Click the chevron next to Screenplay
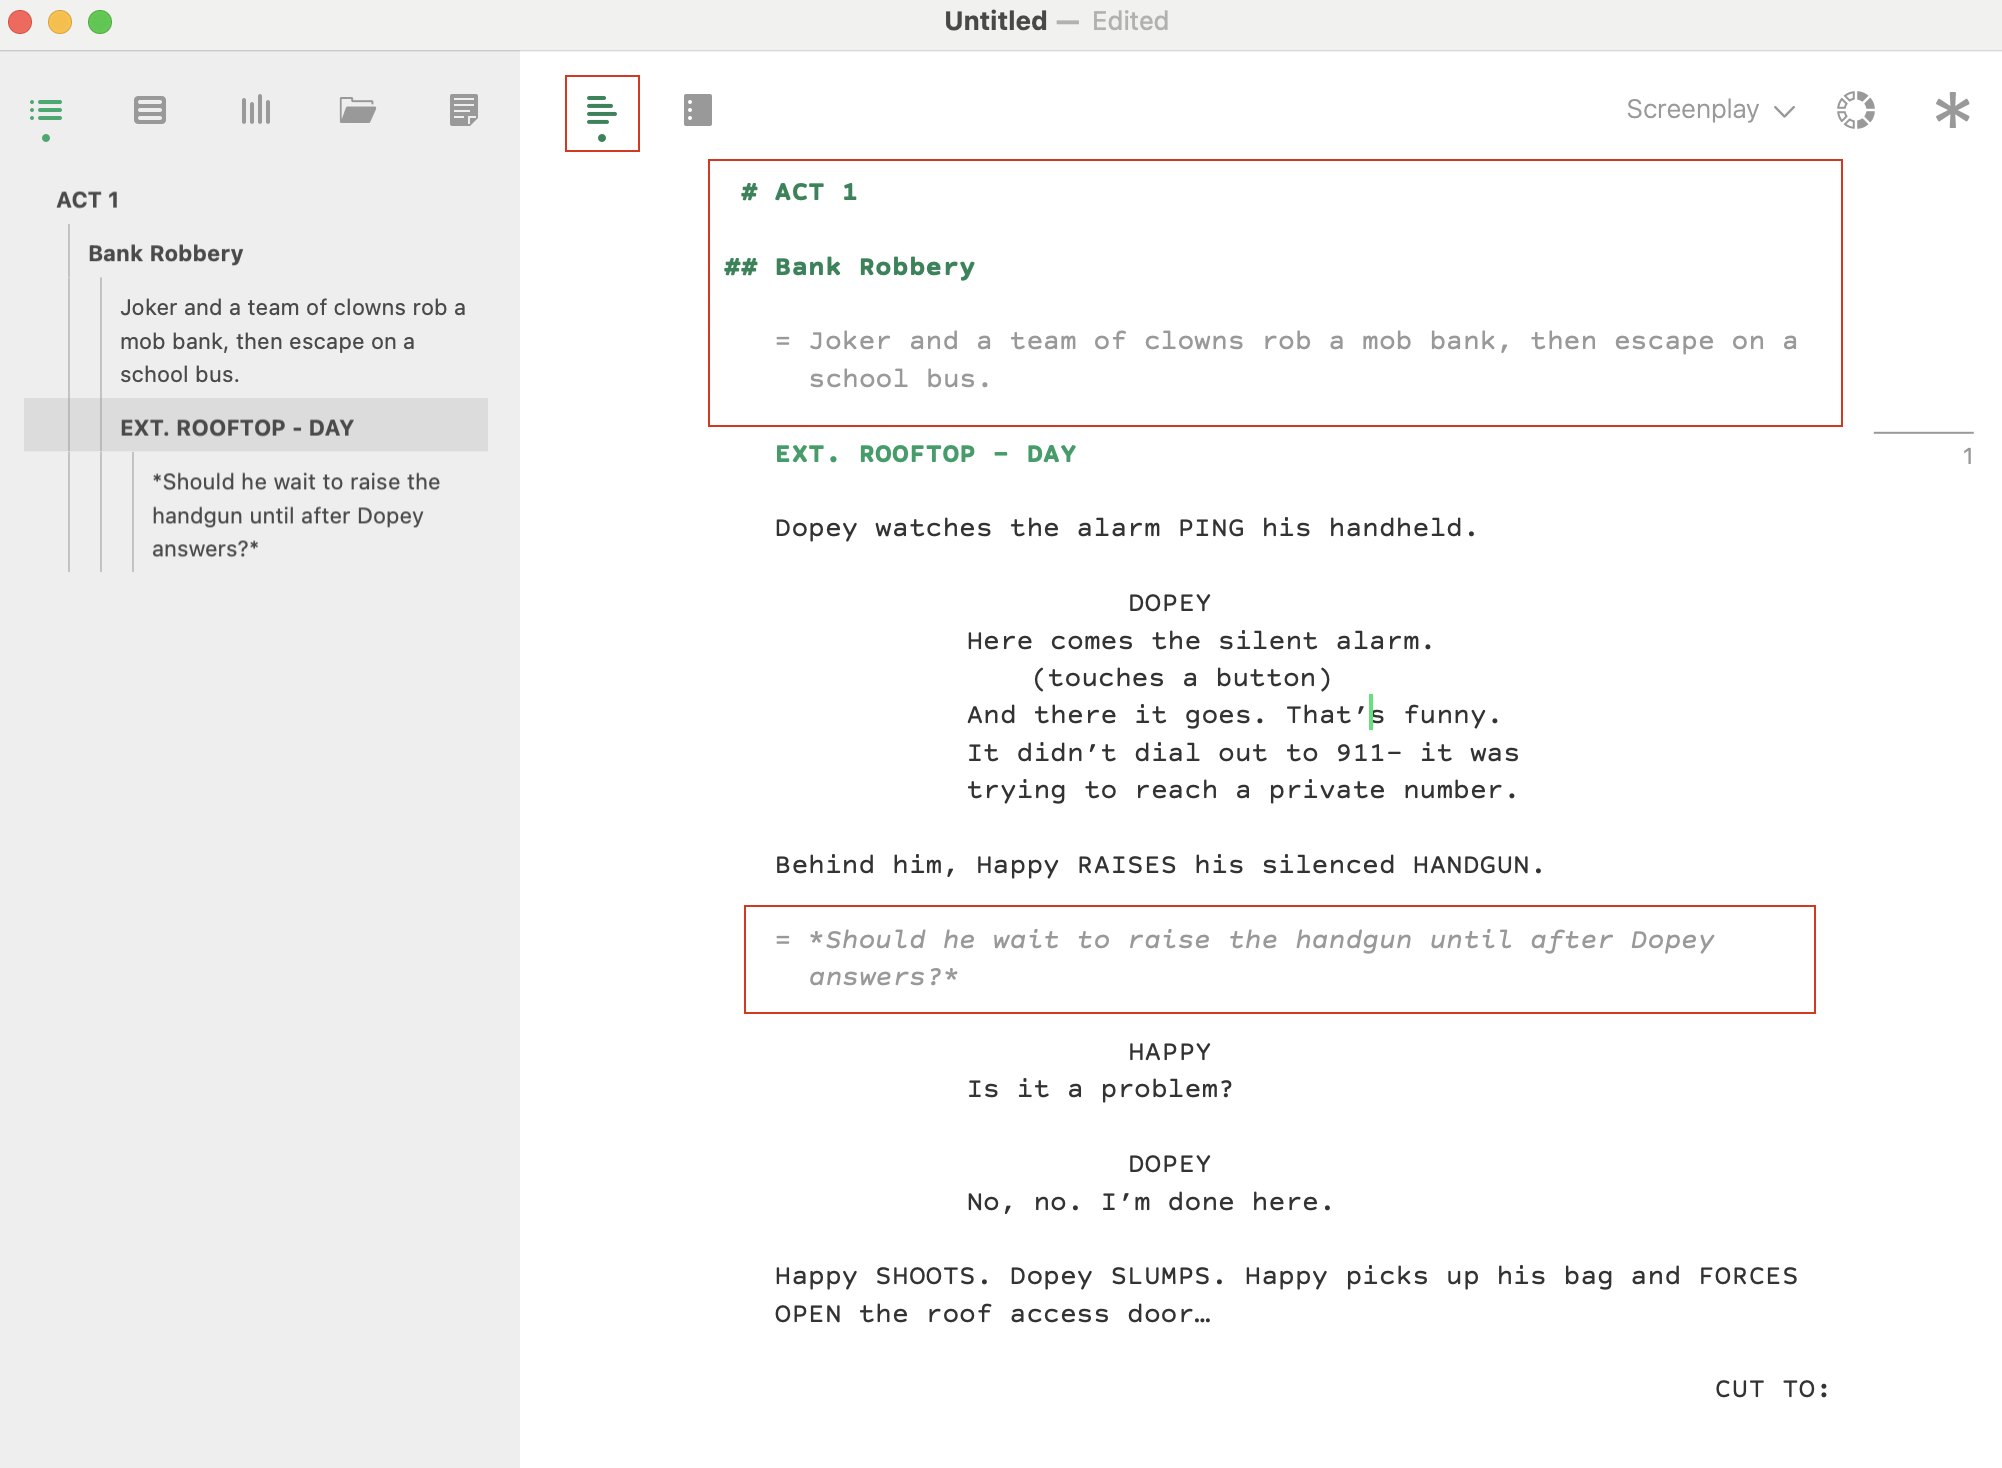2002x1468 pixels. pos(1785,111)
